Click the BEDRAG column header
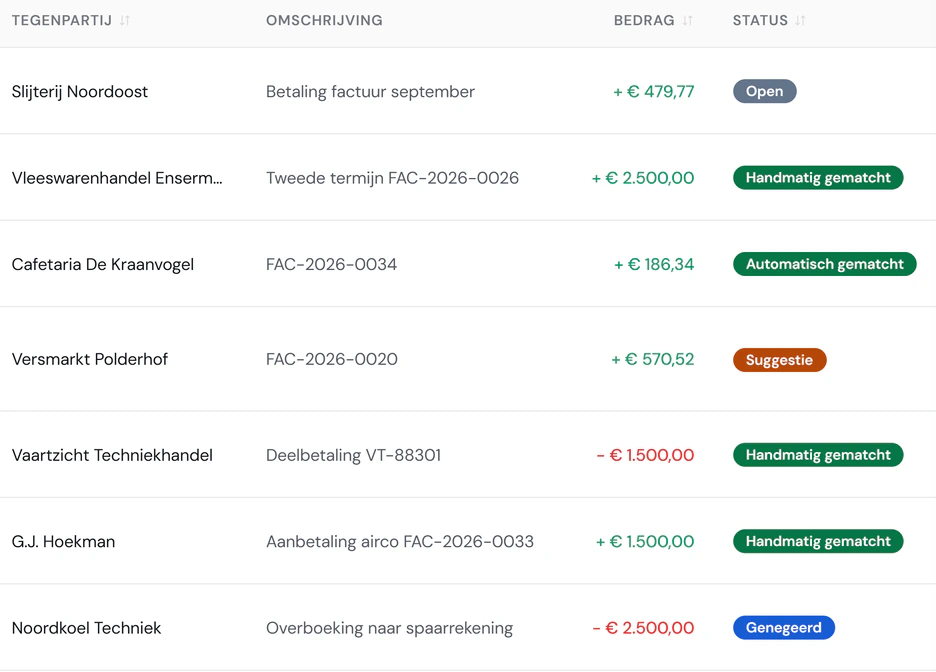The height and width of the screenshot is (672, 936). click(644, 20)
